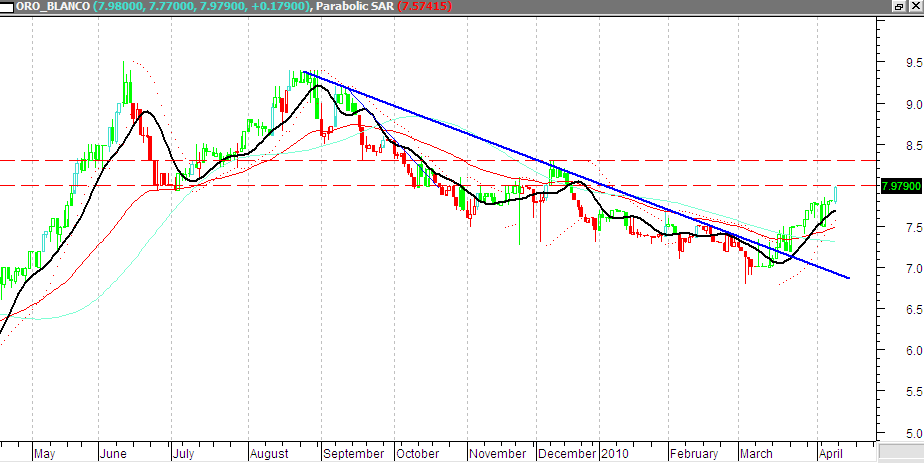Click the 5.0 level on price scale
This screenshot has height=463, width=924.
click(x=886, y=433)
